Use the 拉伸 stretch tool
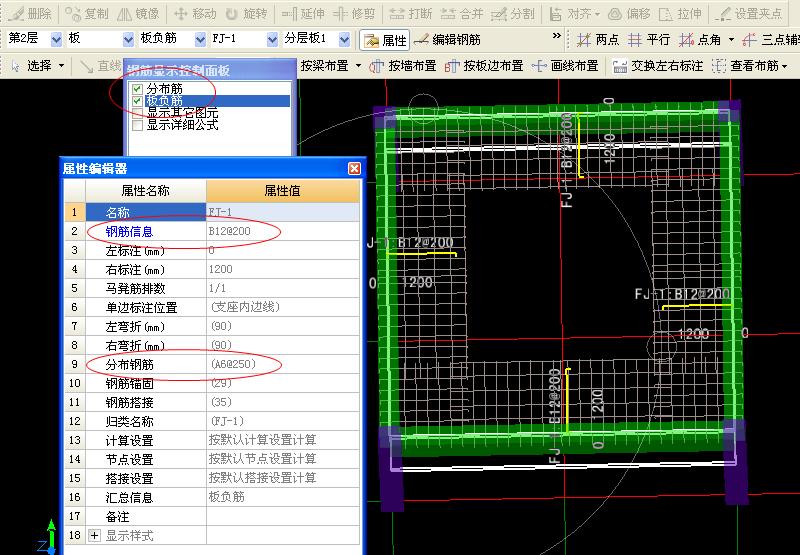Screen dimensions: 800x555 [x=680, y=13]
